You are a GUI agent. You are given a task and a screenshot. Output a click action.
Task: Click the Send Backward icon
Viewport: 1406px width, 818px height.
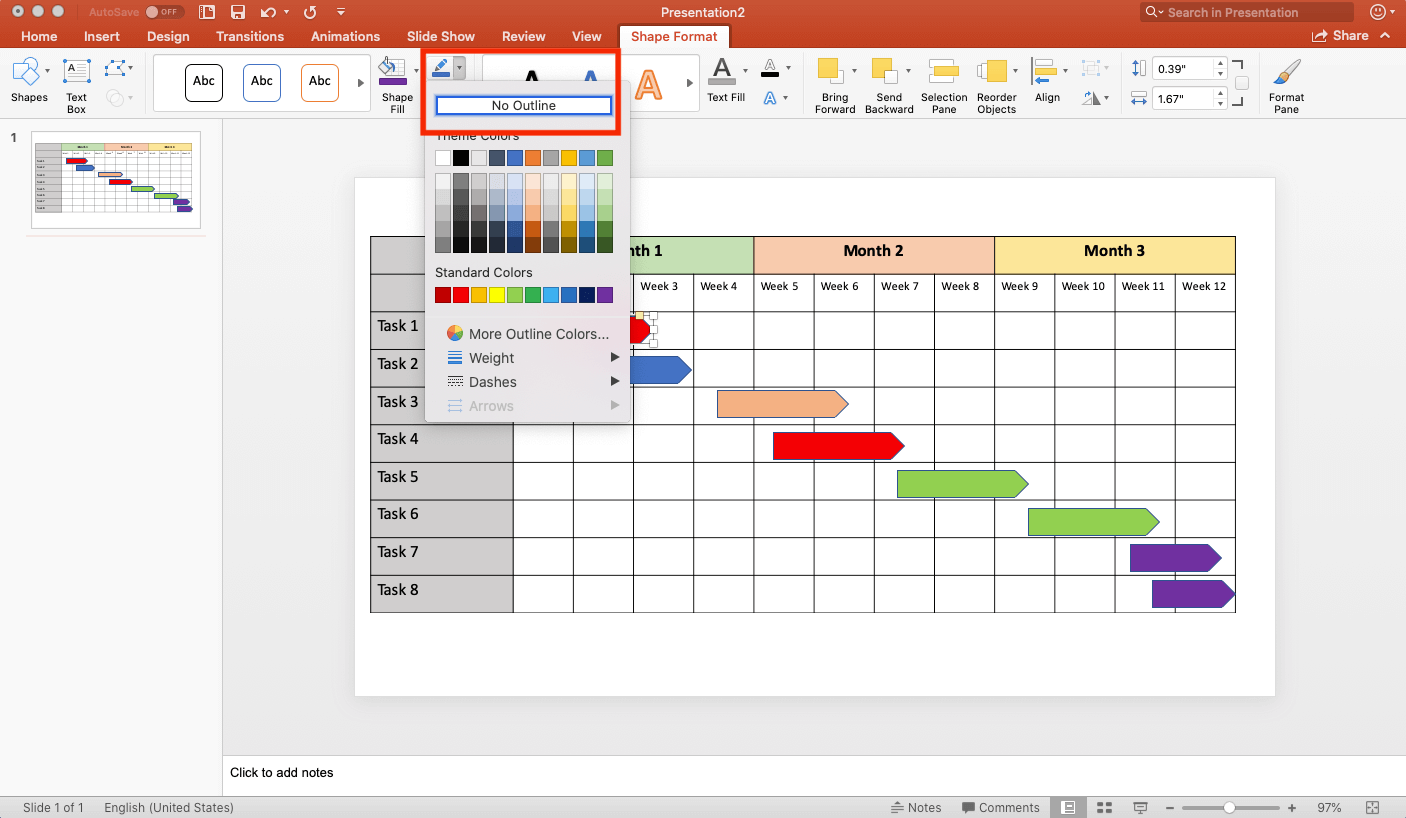tap(884, 72)
